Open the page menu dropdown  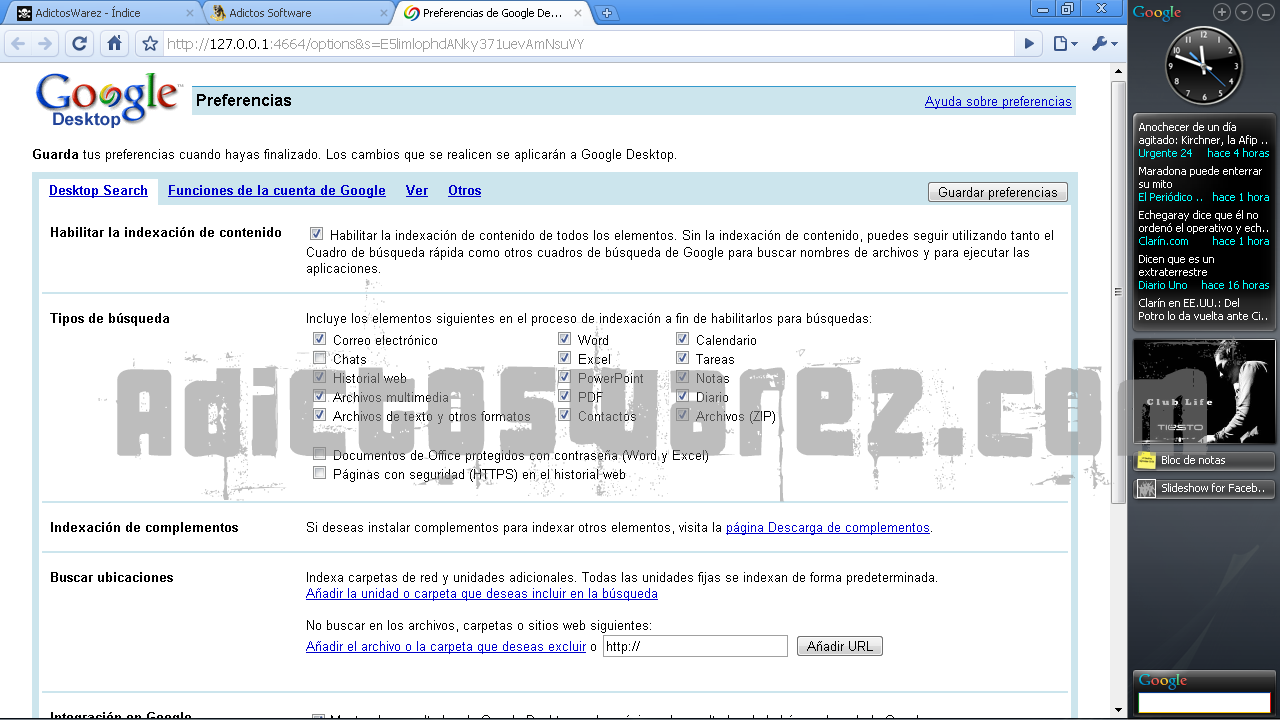[1065, 44]
